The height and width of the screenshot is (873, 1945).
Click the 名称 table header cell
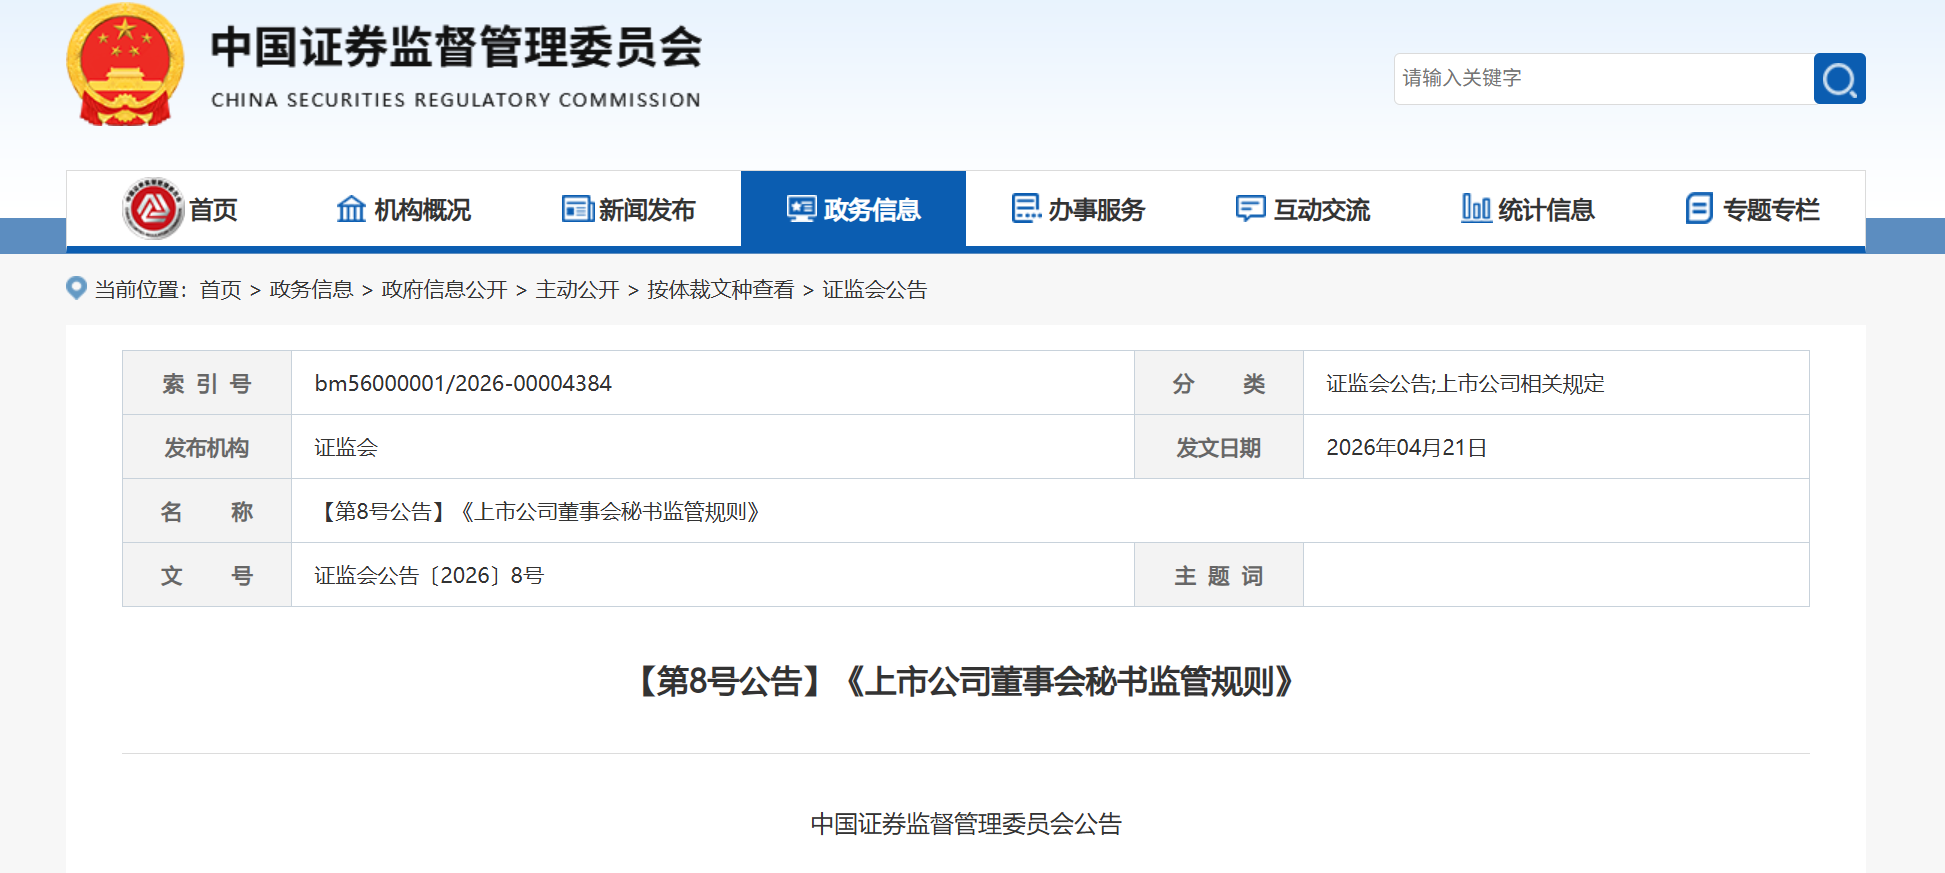[207, 511]
